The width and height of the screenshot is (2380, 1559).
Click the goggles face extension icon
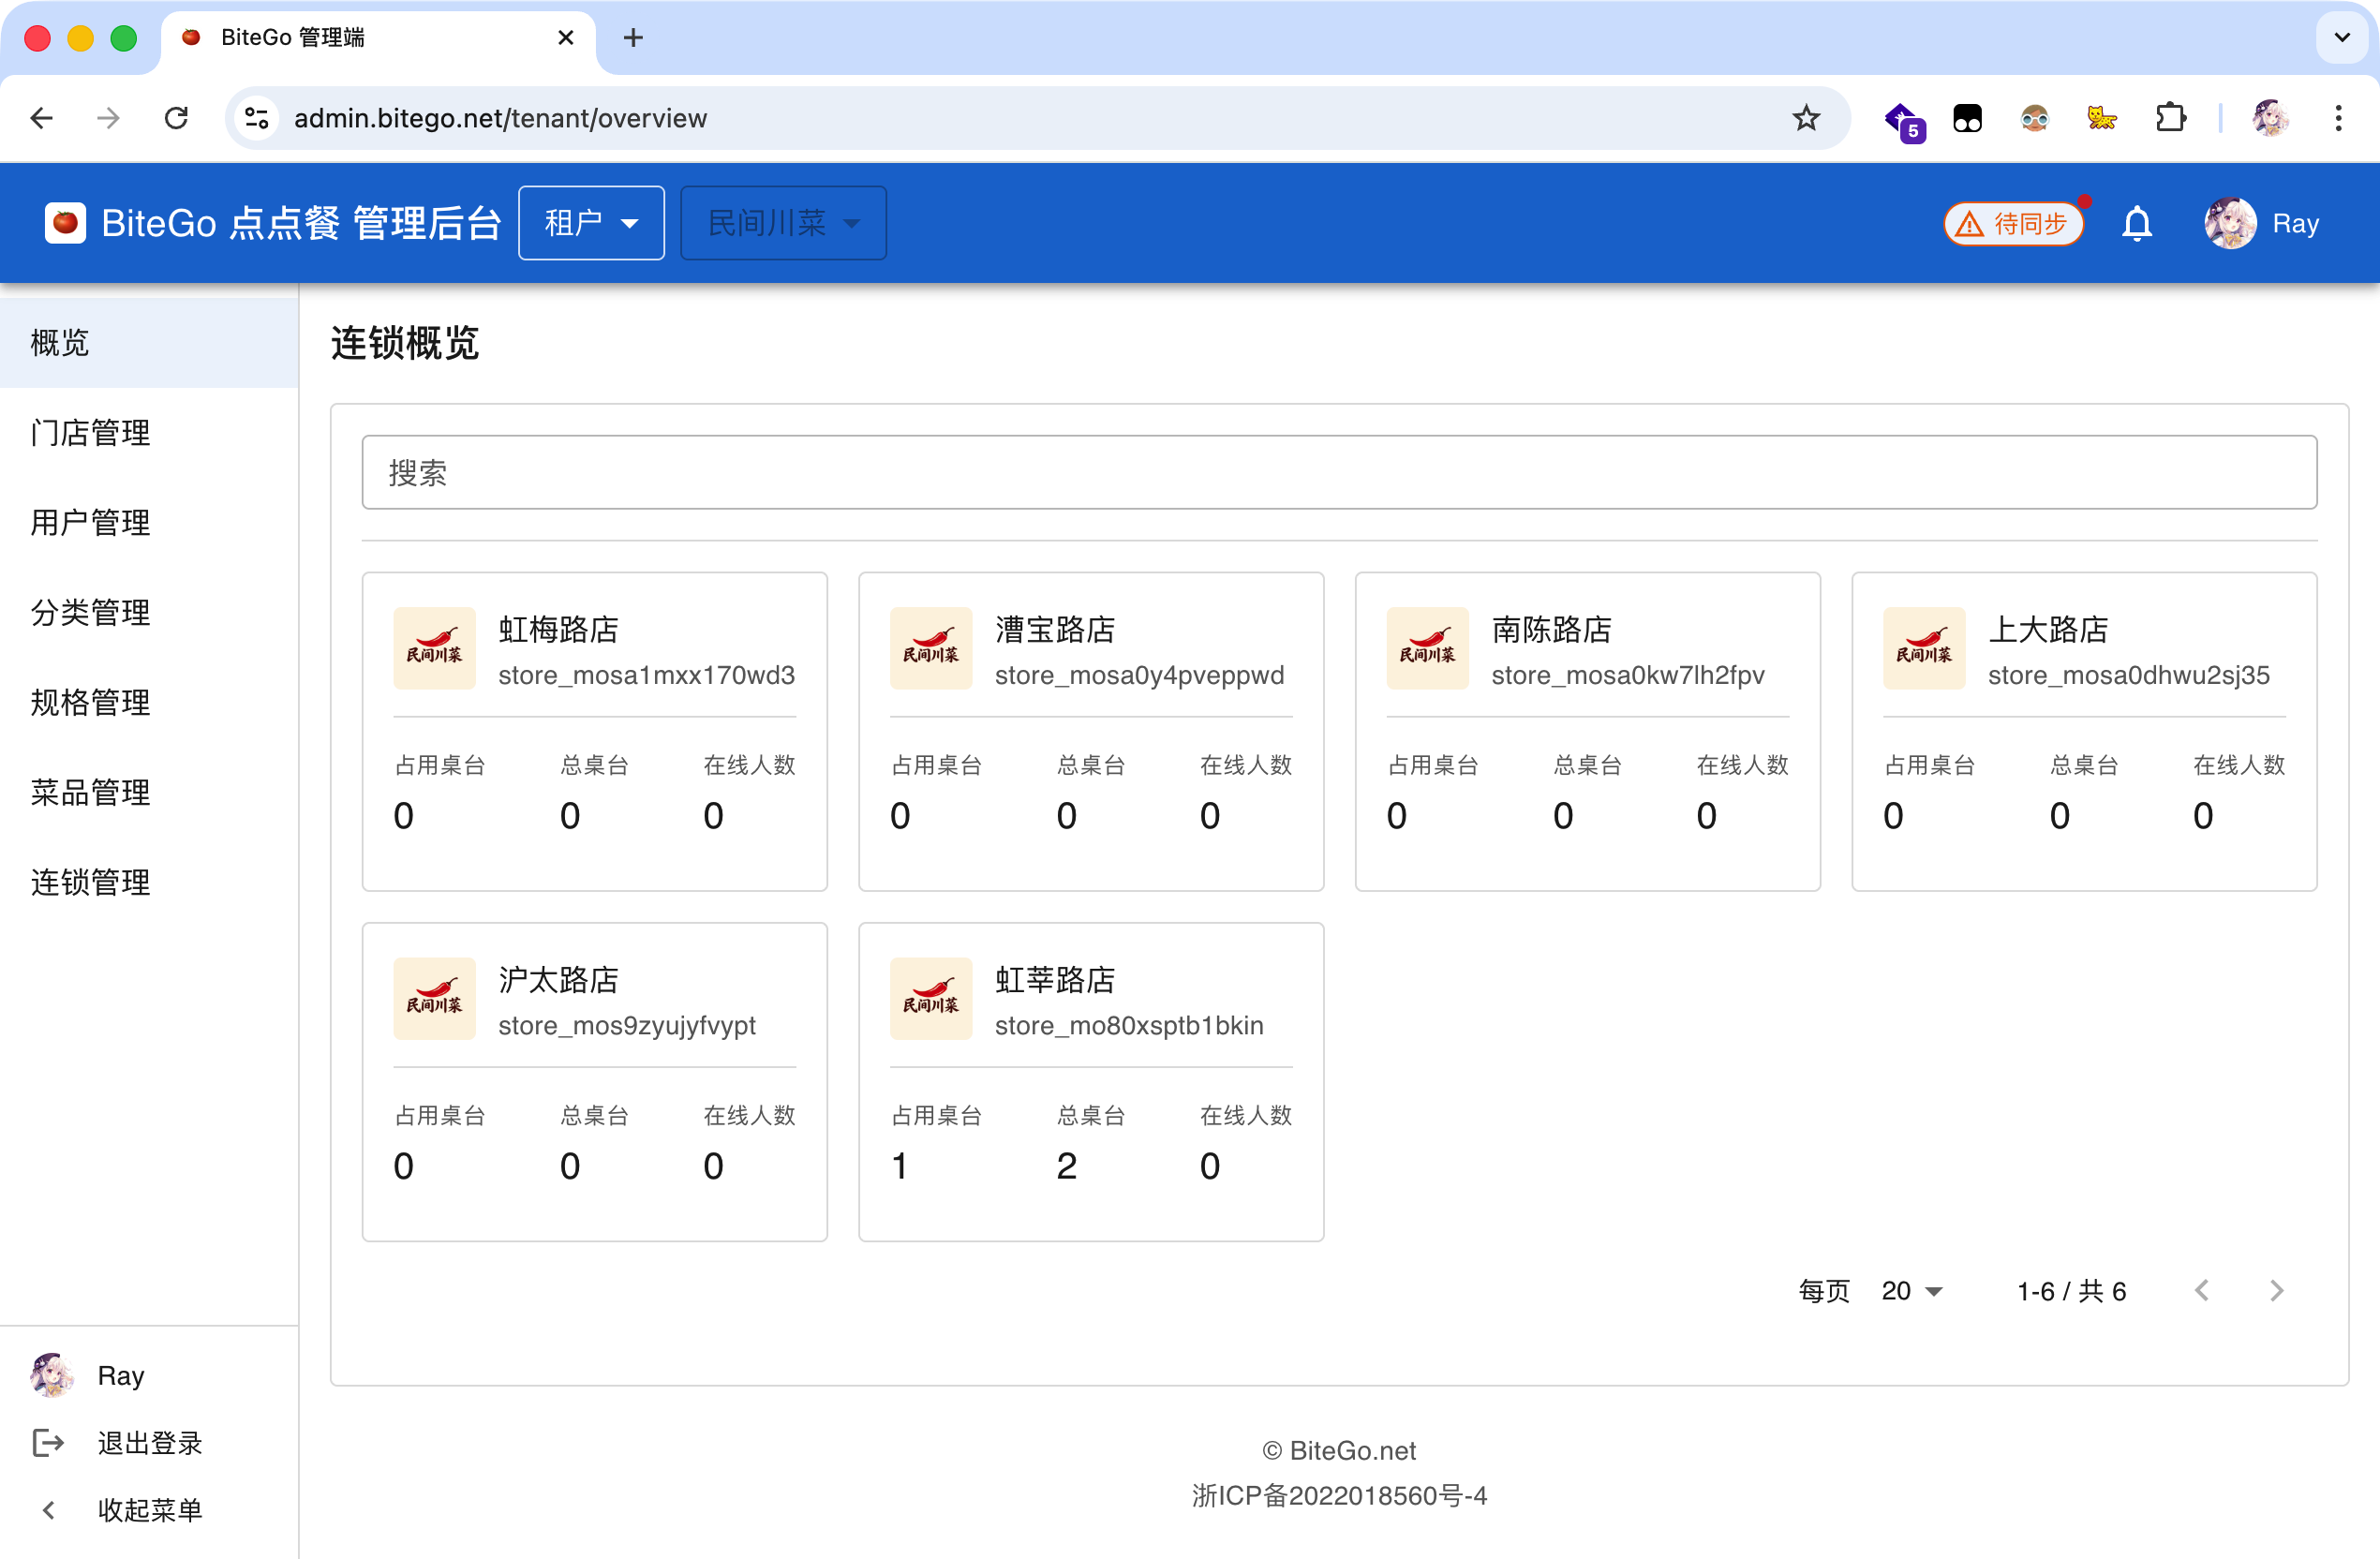2034,118
